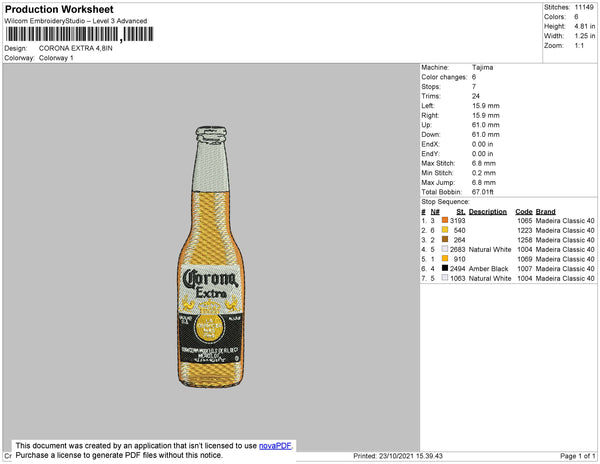Click the Code column header
The width and height of the screenshot is (600, 464).
coord(524,212)
